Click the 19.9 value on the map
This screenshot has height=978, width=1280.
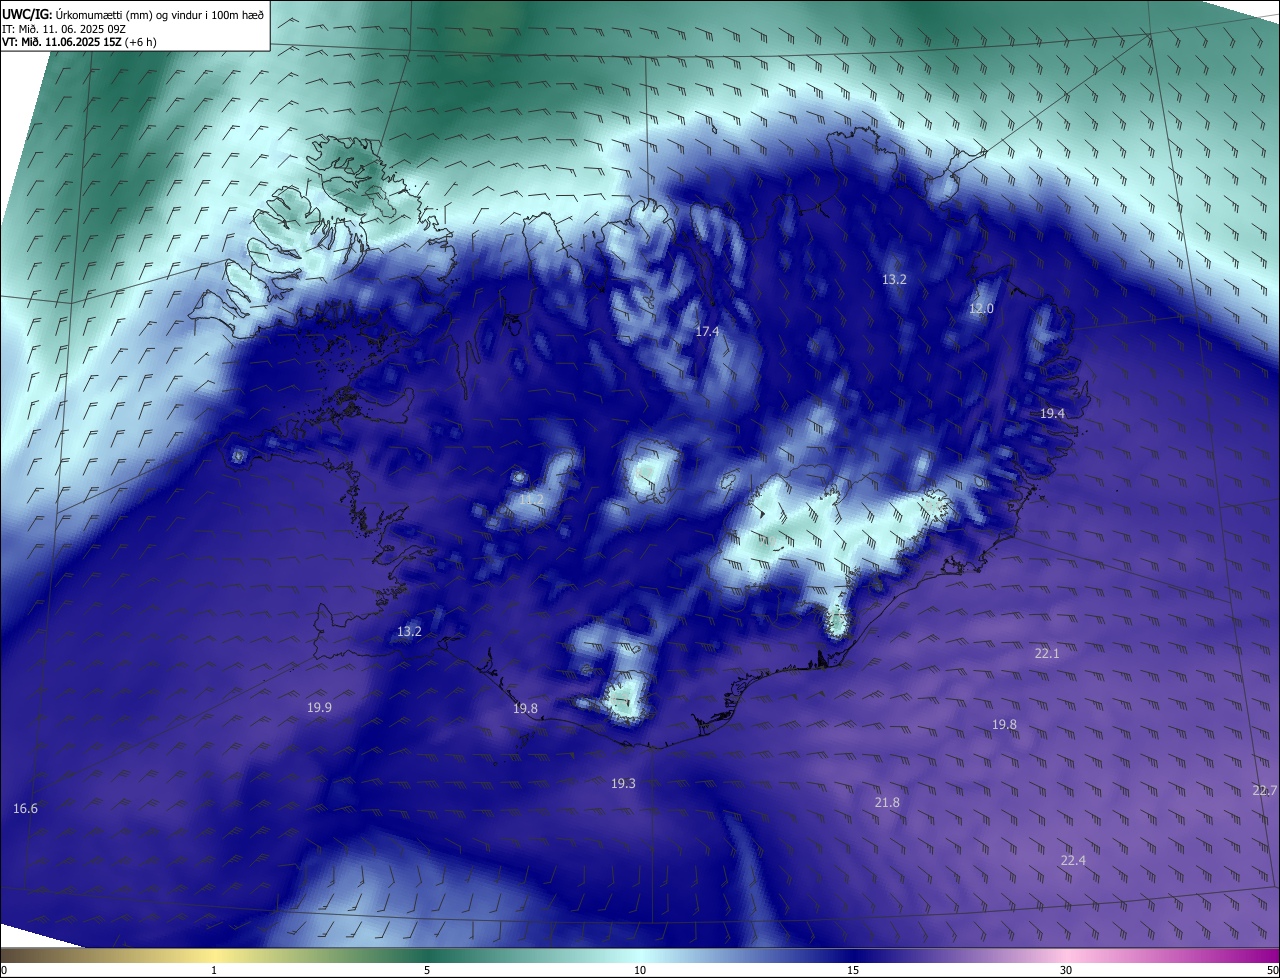319,707
